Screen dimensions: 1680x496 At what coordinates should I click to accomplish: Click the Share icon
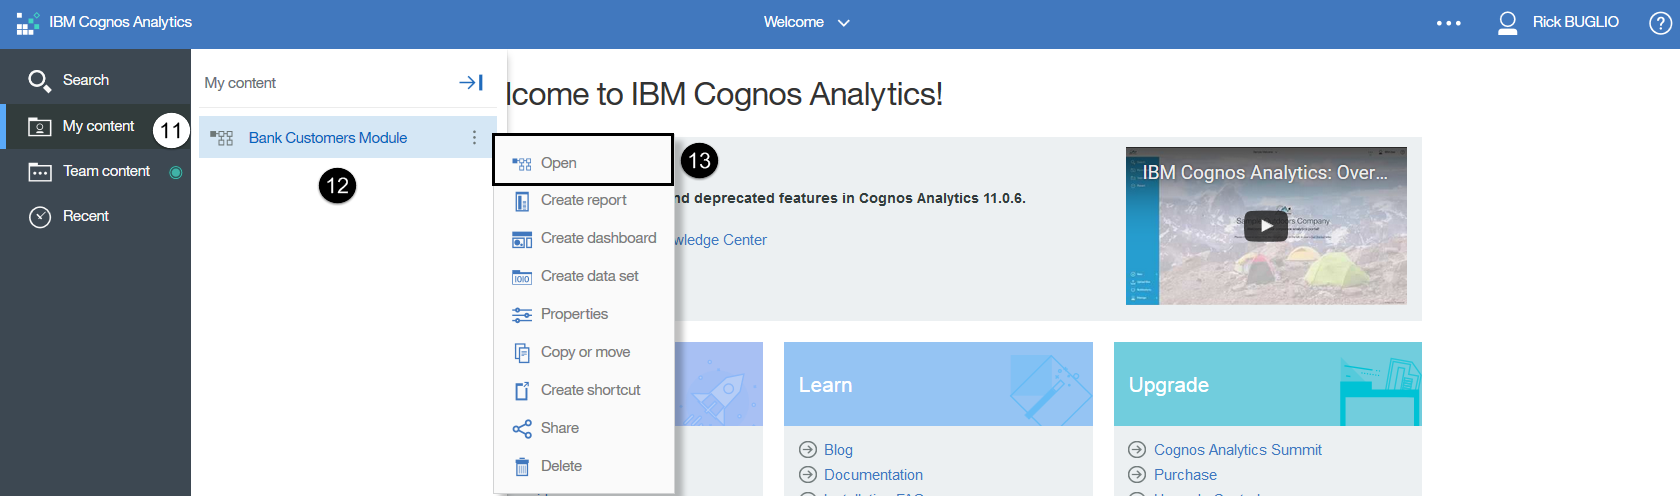[x=522, y=429]
